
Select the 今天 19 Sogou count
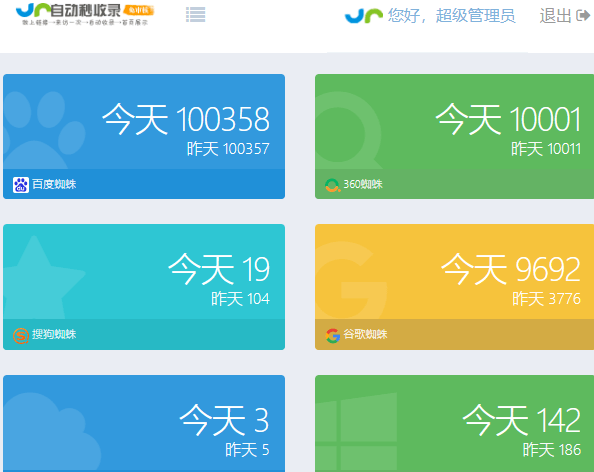(219, 269)
